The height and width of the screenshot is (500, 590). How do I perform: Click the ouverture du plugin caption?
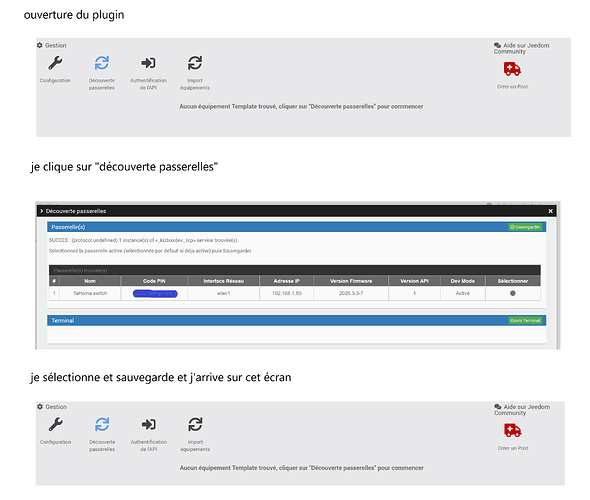point(74,15)
